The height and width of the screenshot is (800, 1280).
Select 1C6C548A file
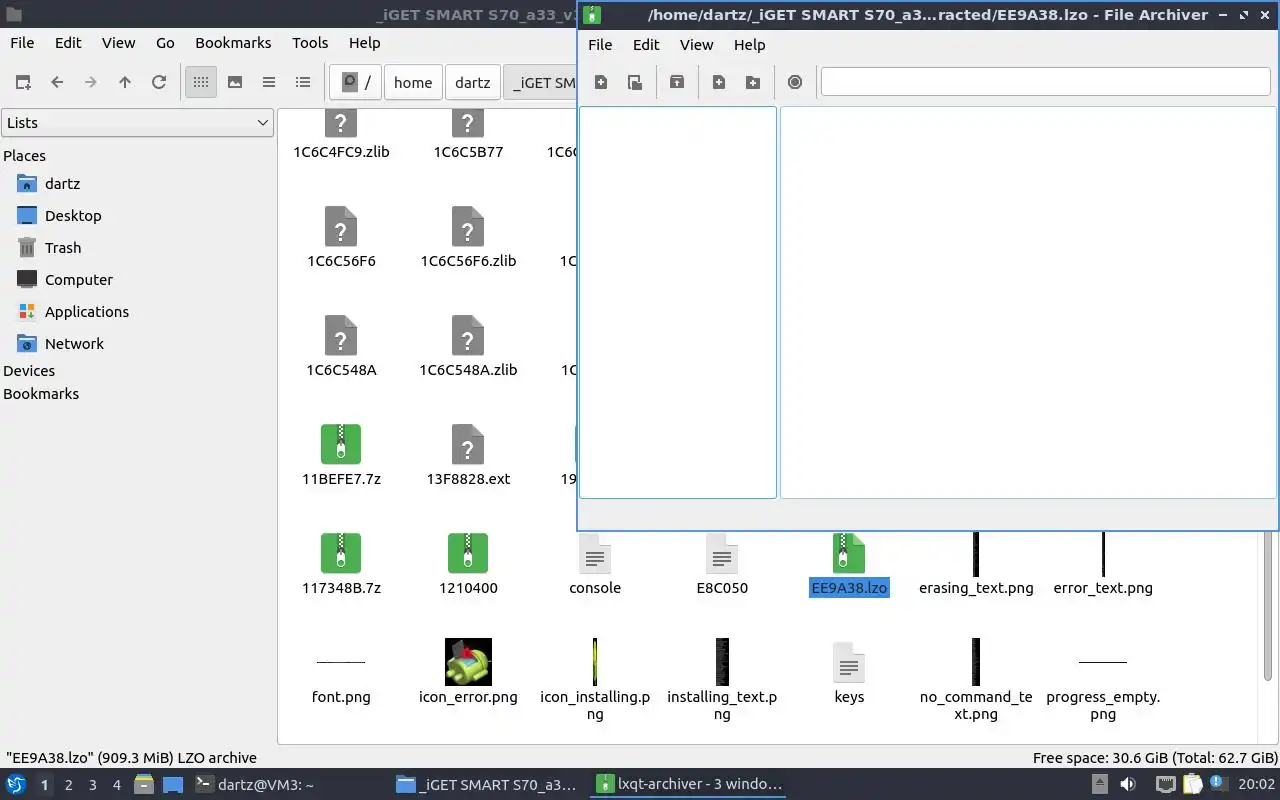[341, 346]
